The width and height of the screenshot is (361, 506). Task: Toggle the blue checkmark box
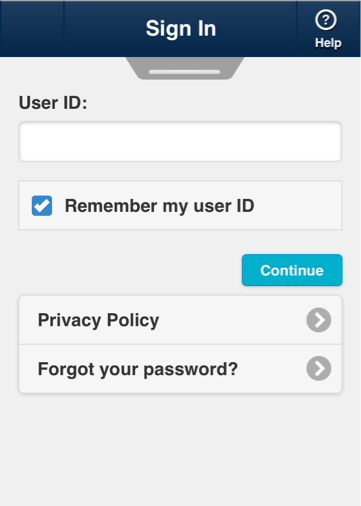pos(42,206)
